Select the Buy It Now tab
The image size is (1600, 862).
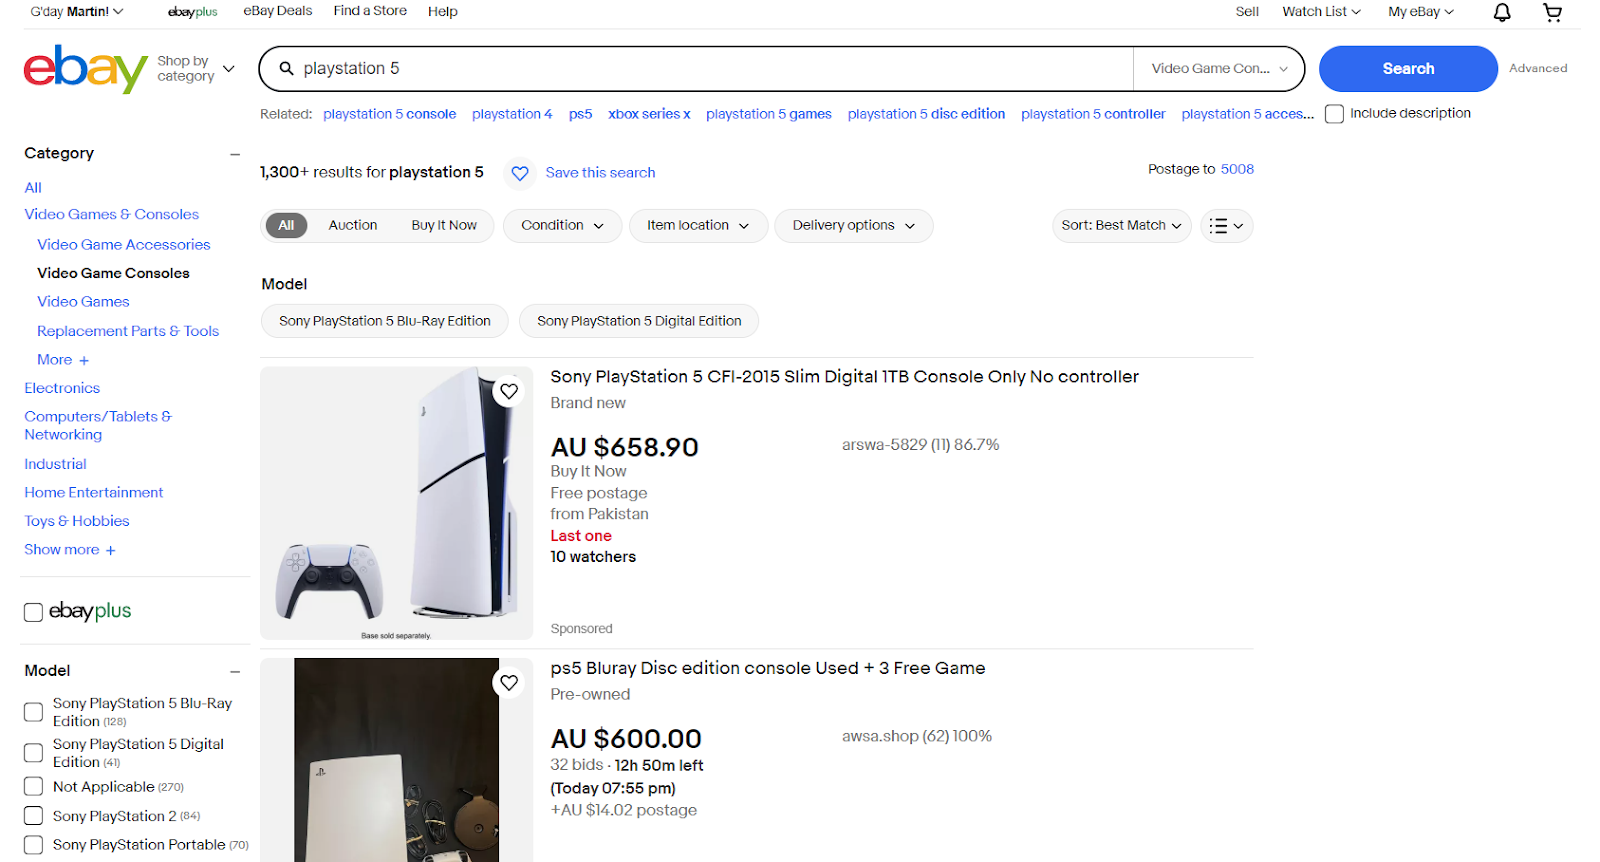tap(444, 226)
